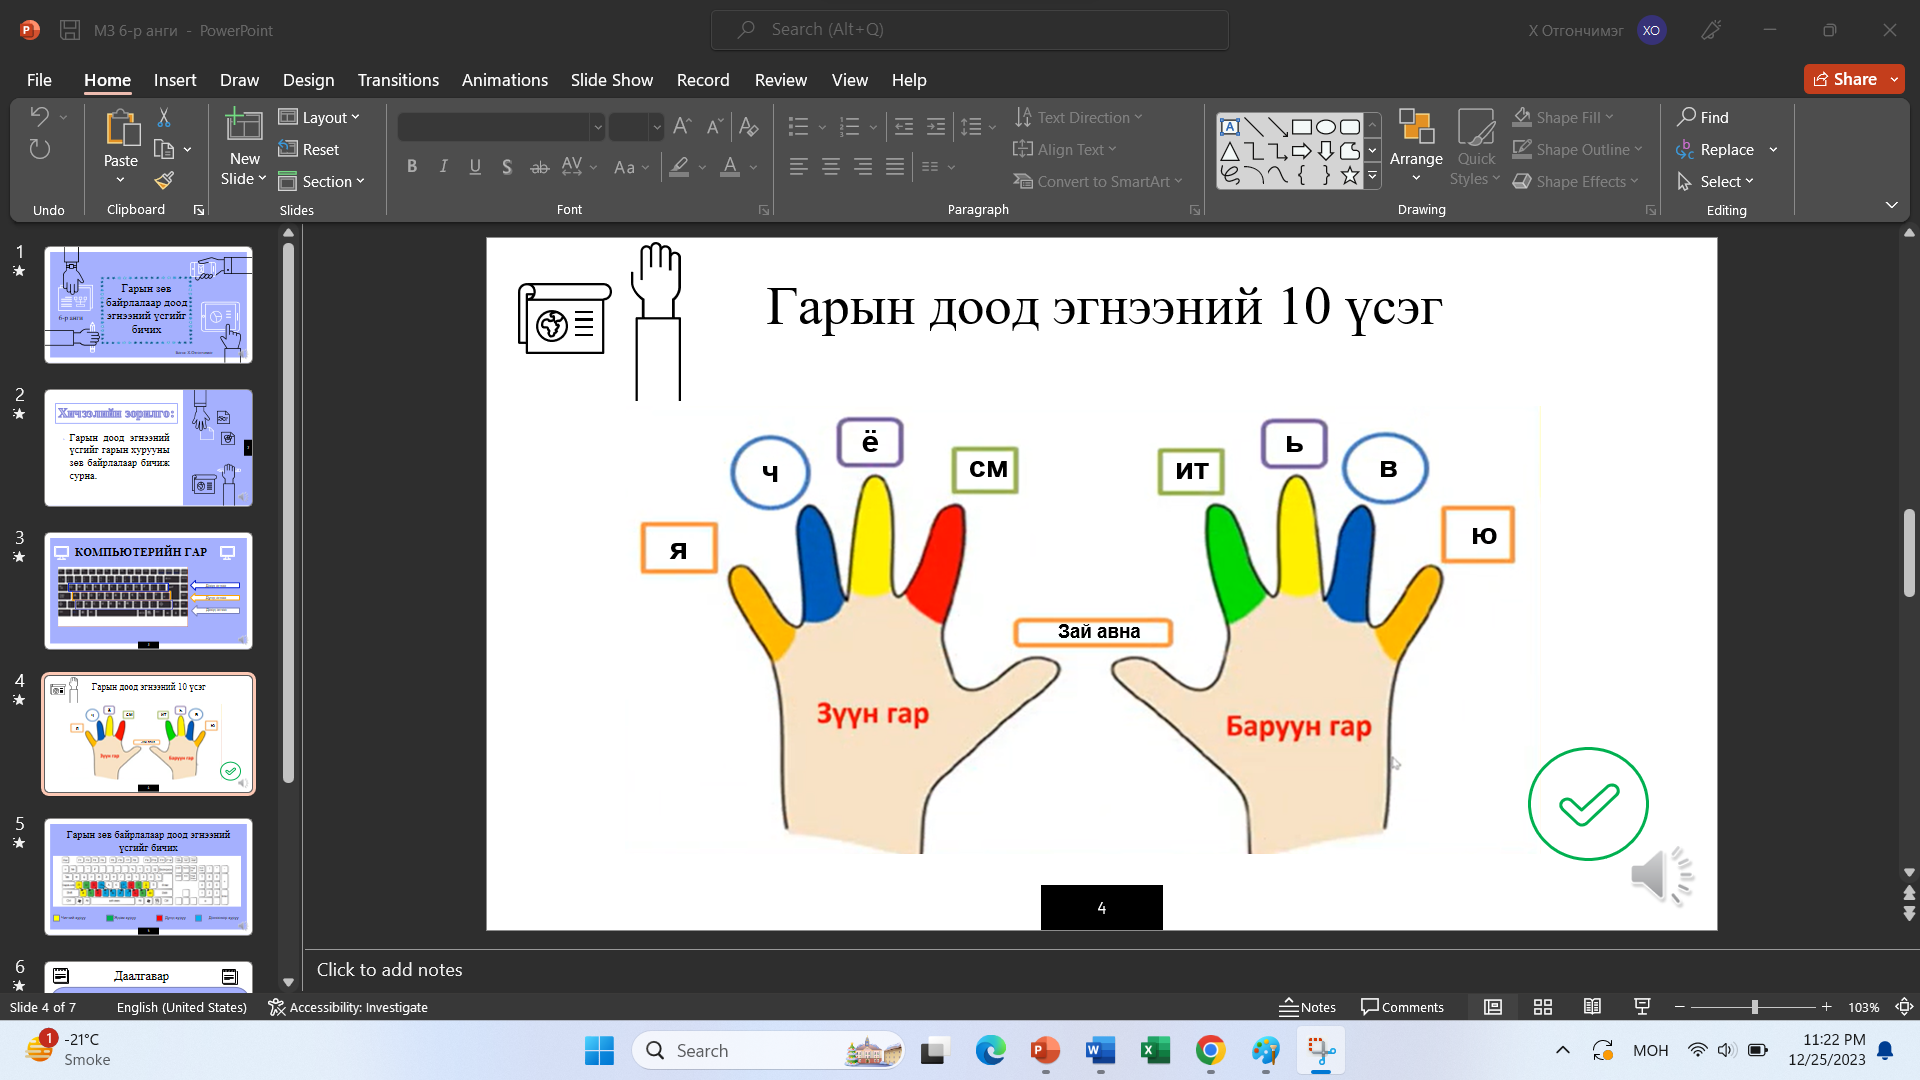The width and height of the screenshot is (1920, 1080).
Task: Open the Section dropdown
Action: 322,181
